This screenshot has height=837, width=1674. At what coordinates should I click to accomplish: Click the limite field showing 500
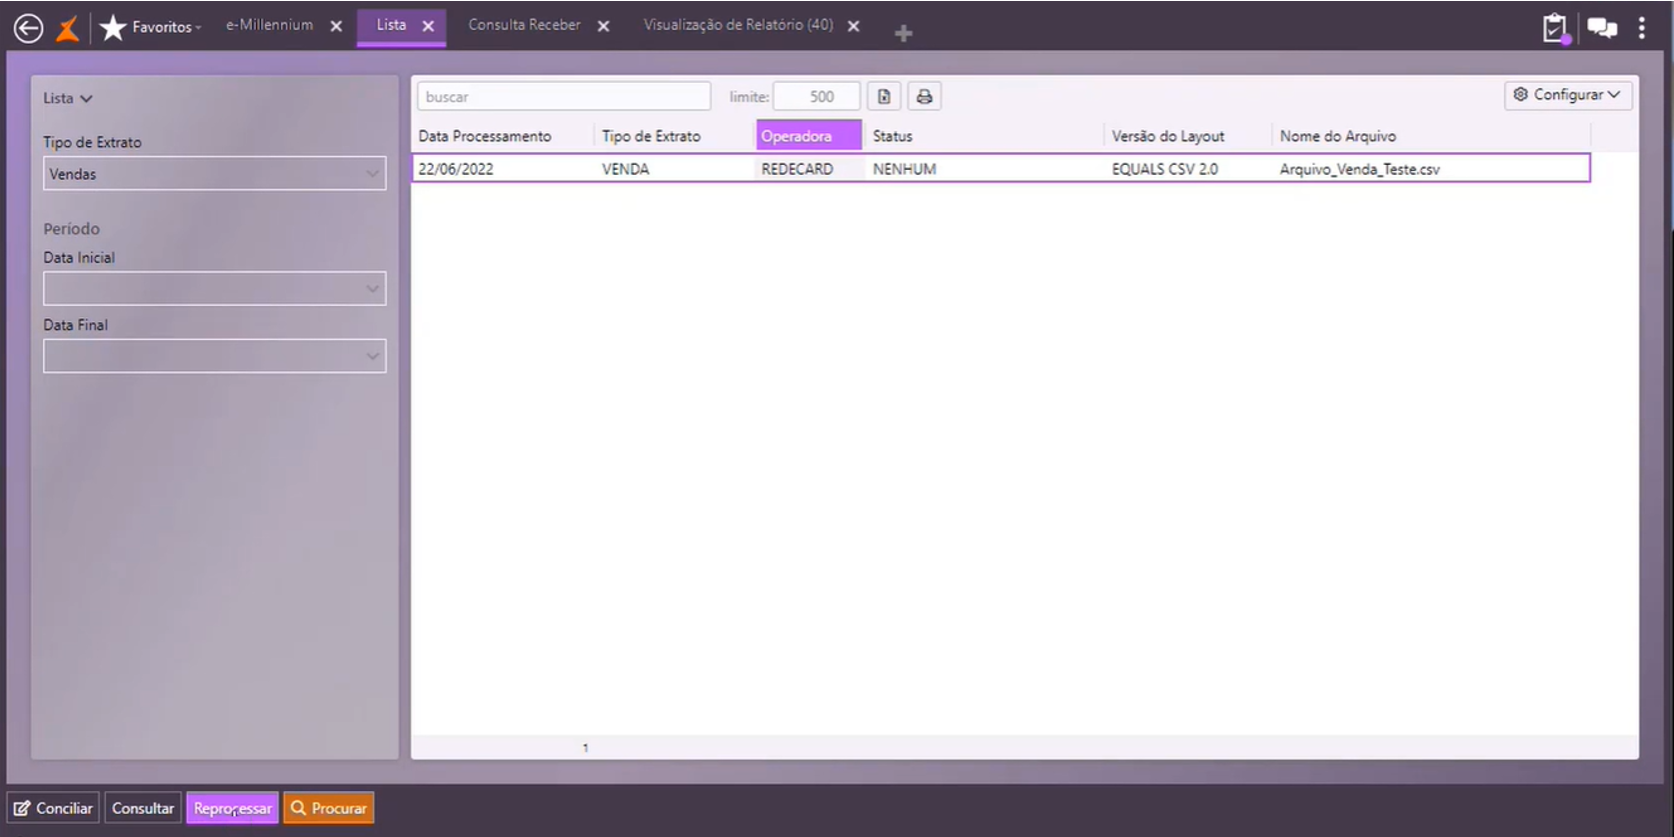tap(816, 96)
